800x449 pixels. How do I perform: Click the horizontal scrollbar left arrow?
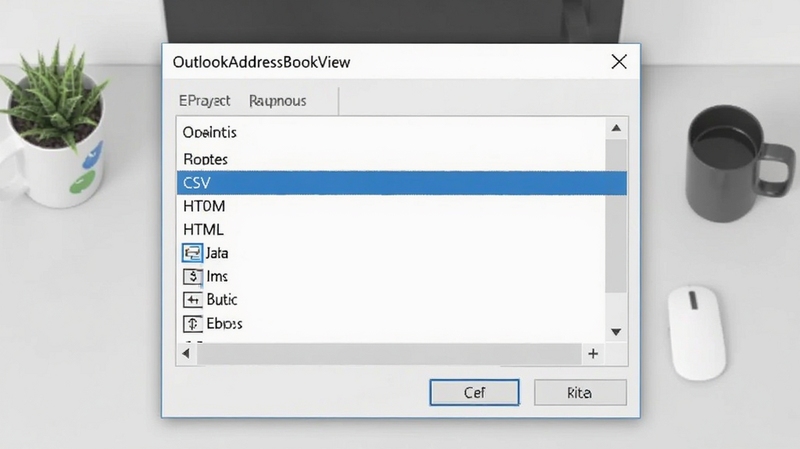[186, 354]
